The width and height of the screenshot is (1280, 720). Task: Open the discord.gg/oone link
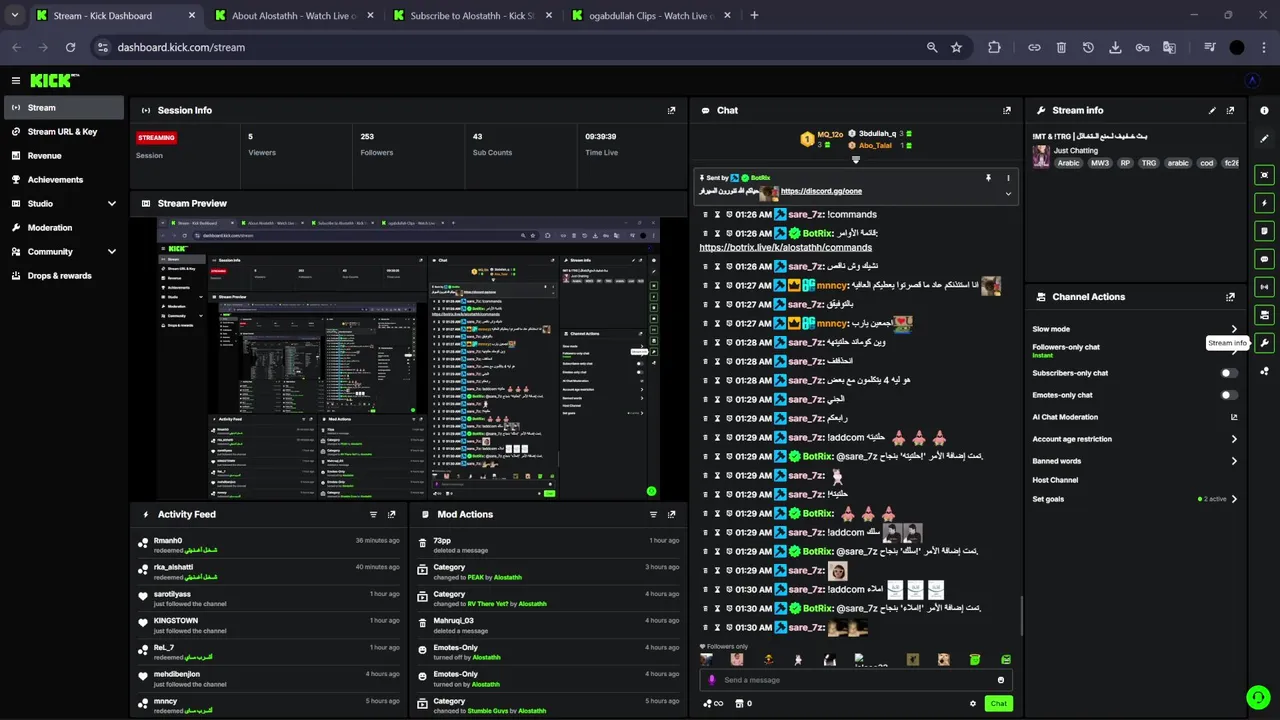click(821, 191)
